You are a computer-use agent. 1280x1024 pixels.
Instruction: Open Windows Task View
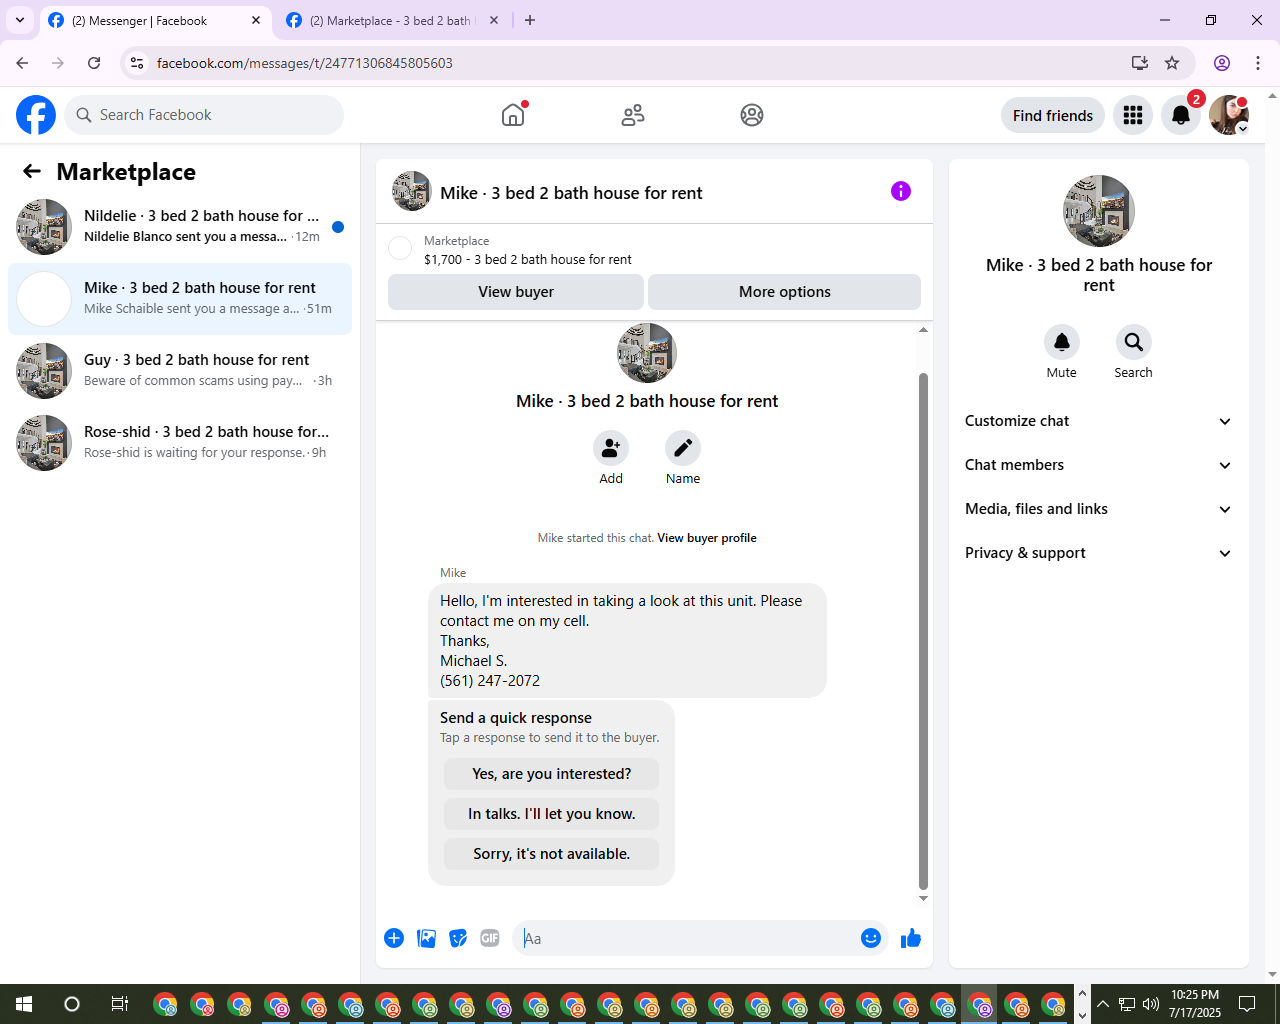coord(120,1004)
